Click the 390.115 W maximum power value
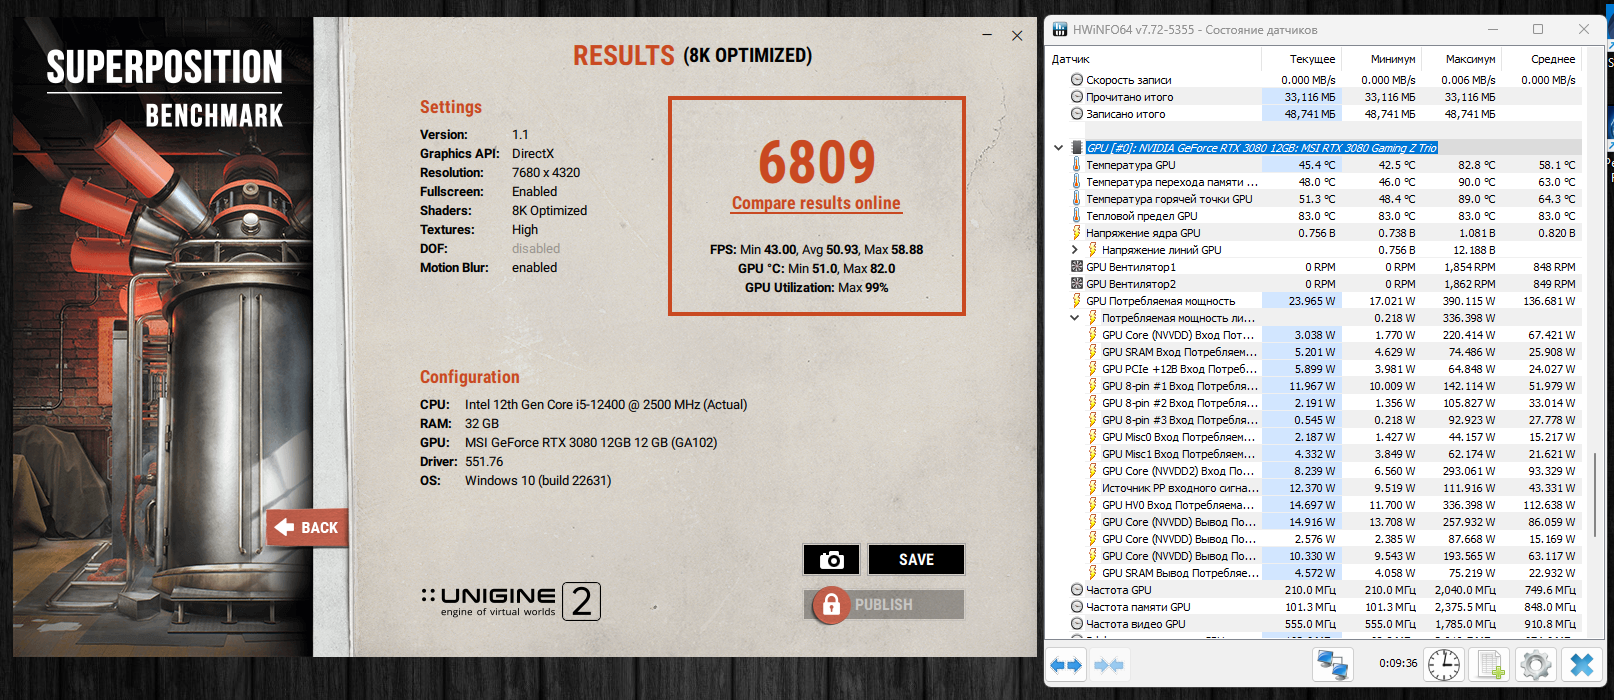Screen dimensions: 1614x700 click(1469, 301)
